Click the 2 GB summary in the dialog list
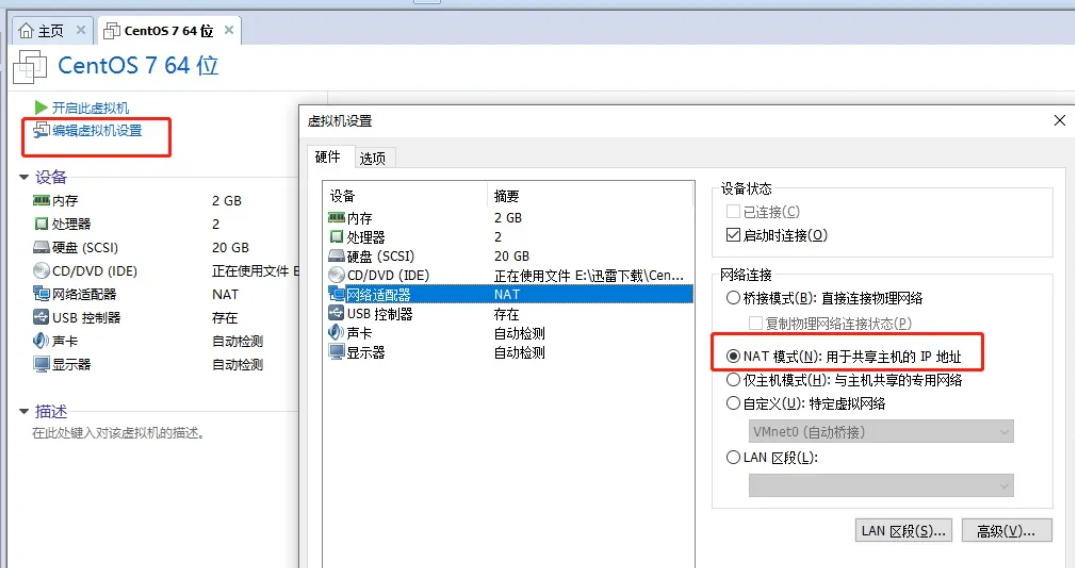The width and height of the screenshot is (1075, 568). [508, 217]
